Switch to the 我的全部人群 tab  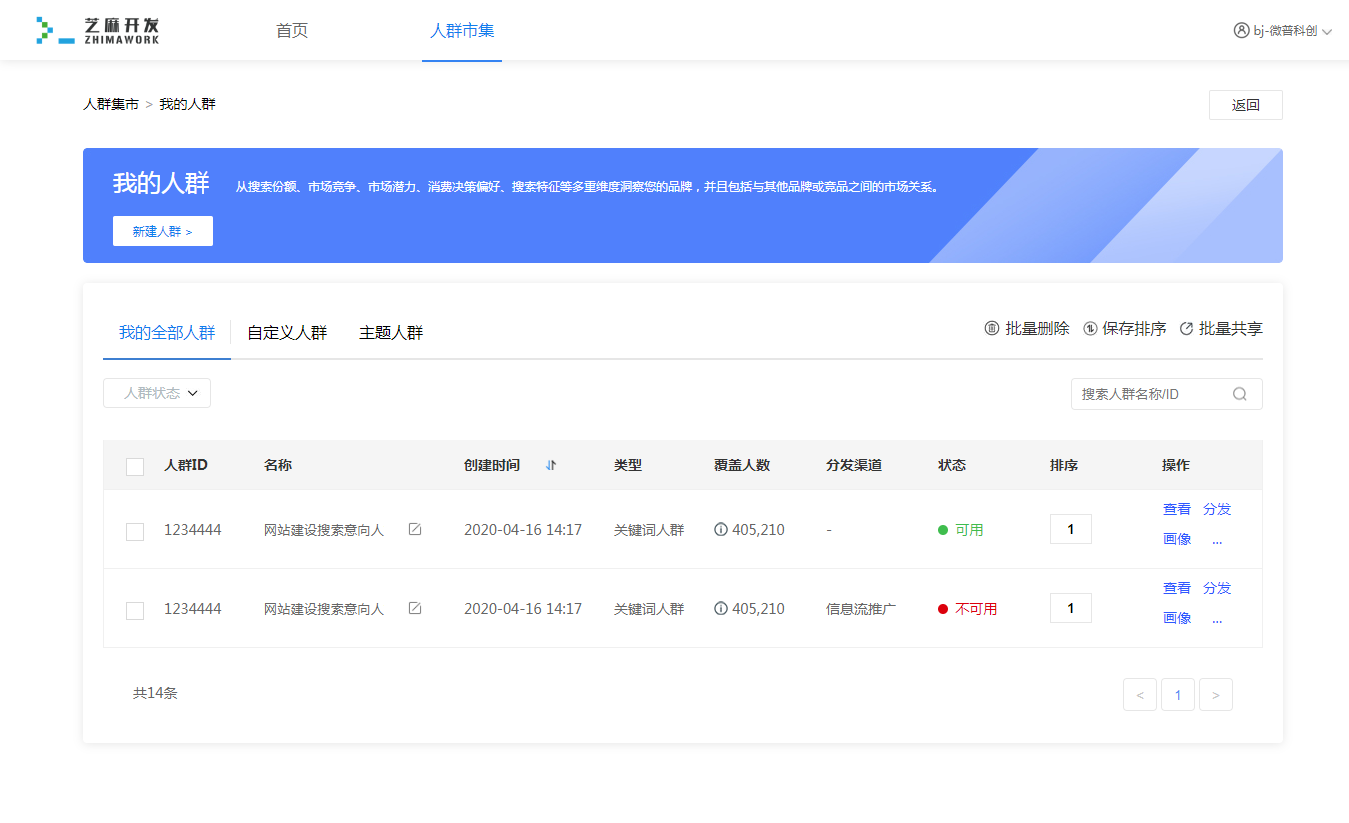(x=167, y=333)
